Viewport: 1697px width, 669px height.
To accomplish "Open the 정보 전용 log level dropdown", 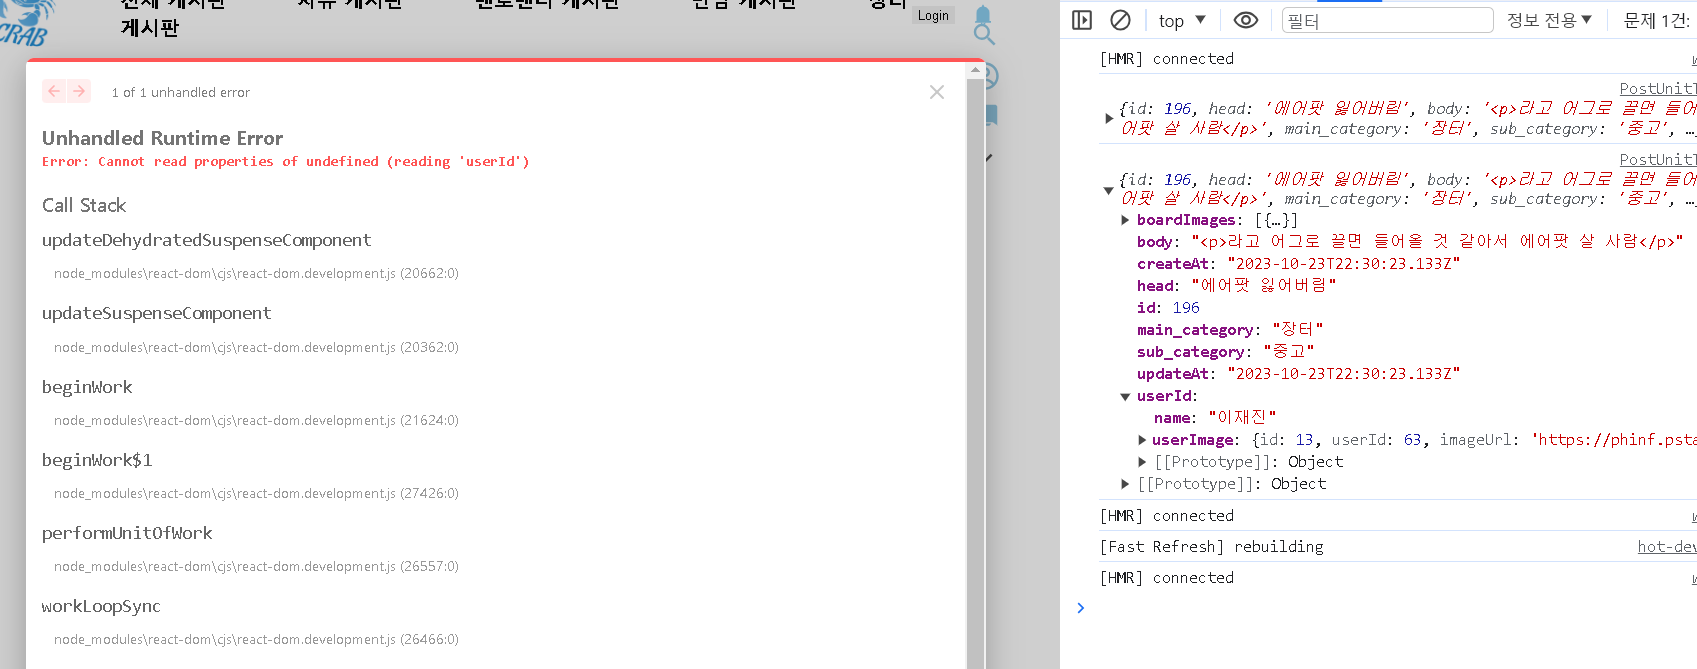I will coord(1549,20).
